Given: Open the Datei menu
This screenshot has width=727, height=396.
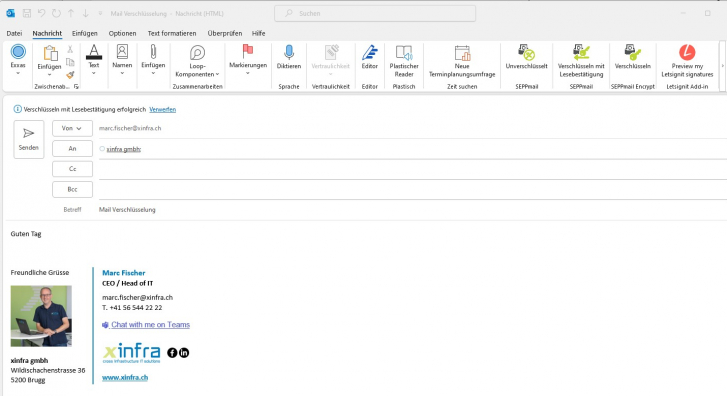Looking at the screenshot, I should tap(14, 33).
